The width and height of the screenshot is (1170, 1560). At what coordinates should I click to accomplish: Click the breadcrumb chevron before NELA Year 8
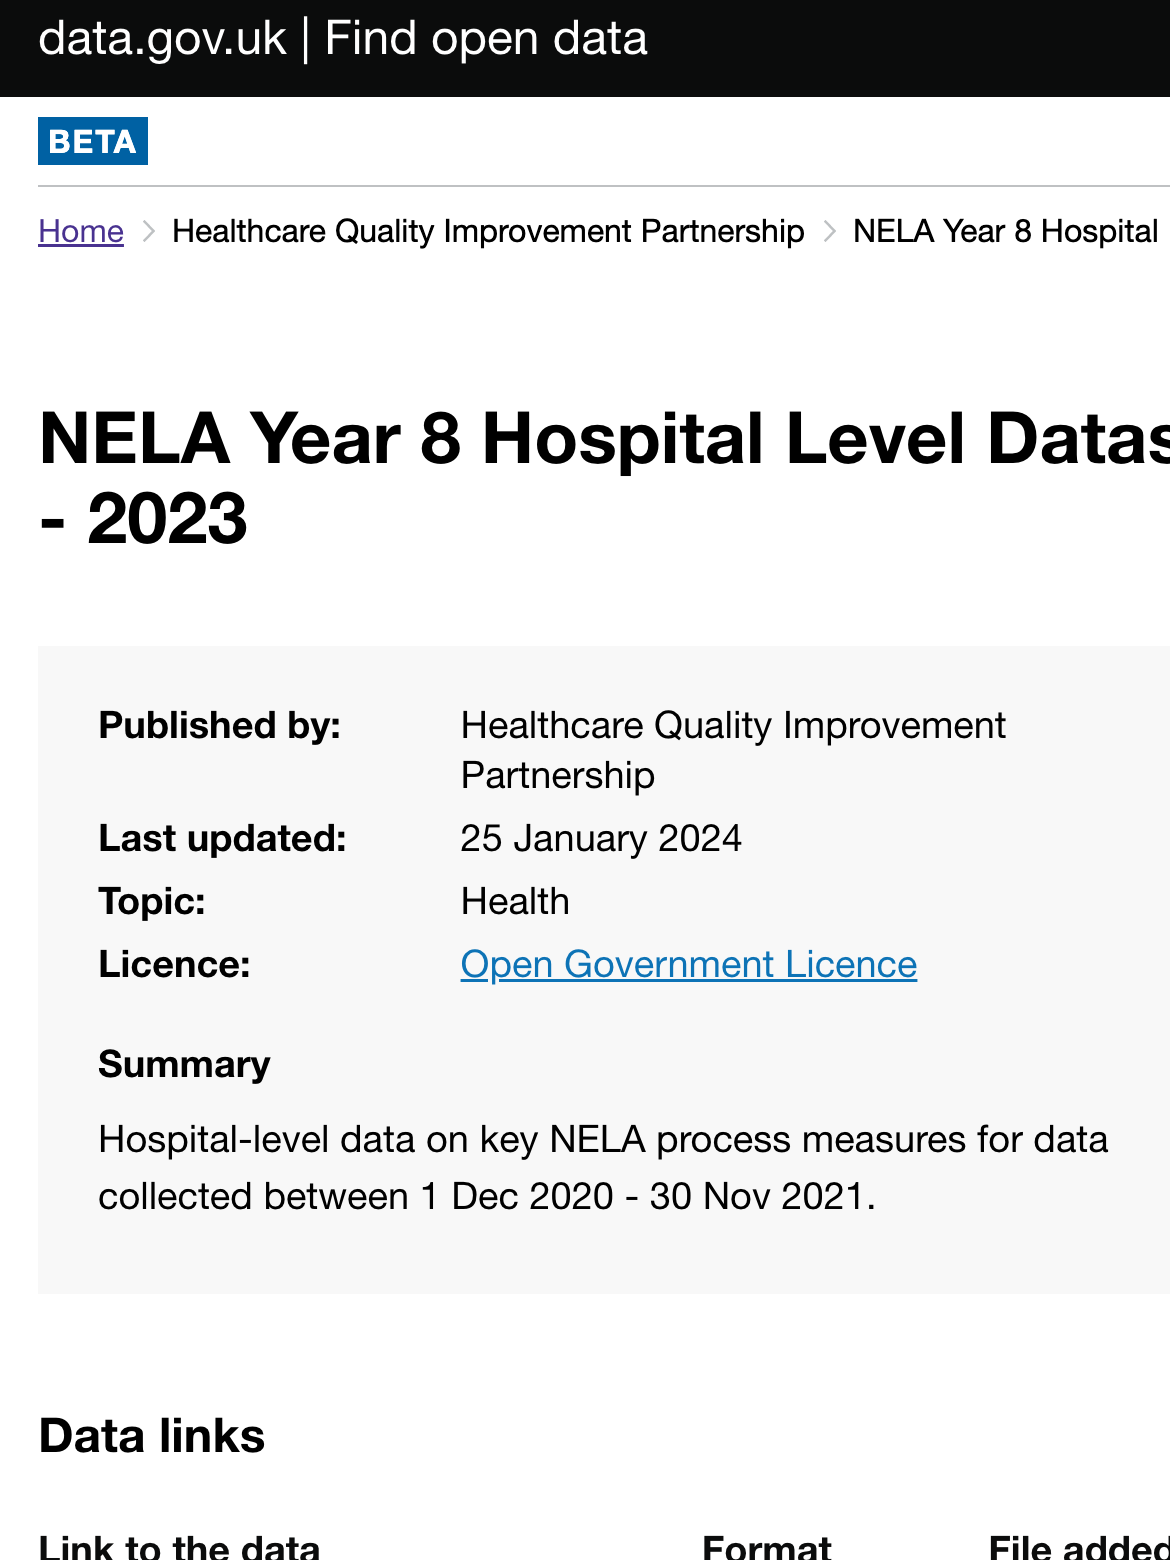coord(829,231)
